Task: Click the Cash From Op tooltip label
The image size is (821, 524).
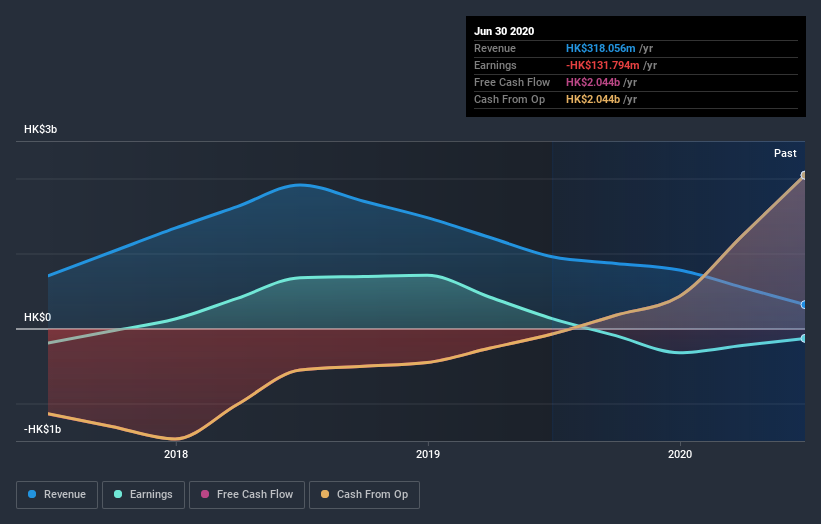Action: coord(509,99)
